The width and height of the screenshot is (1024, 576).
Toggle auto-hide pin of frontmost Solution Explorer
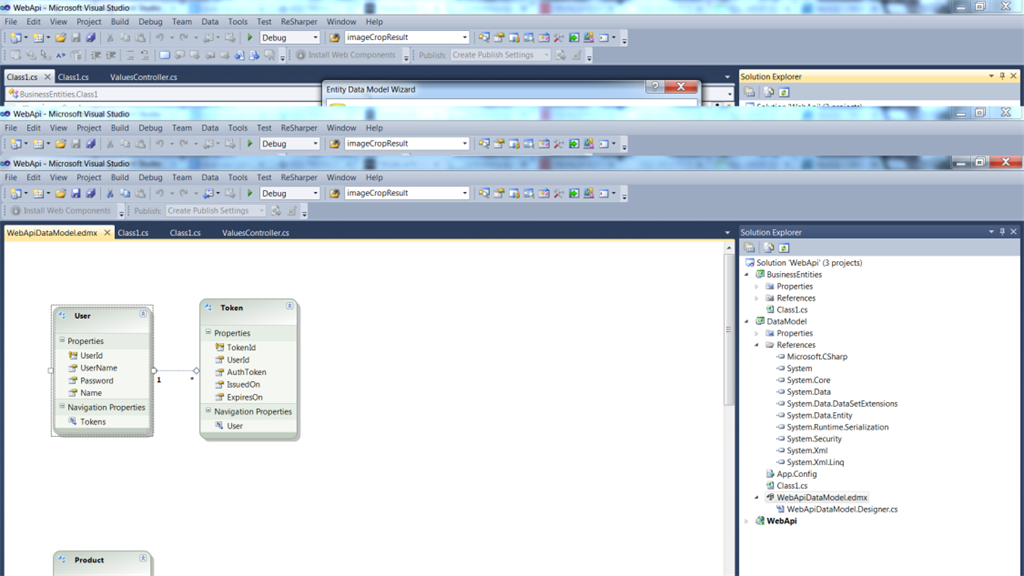click(x=1002, y=232)
